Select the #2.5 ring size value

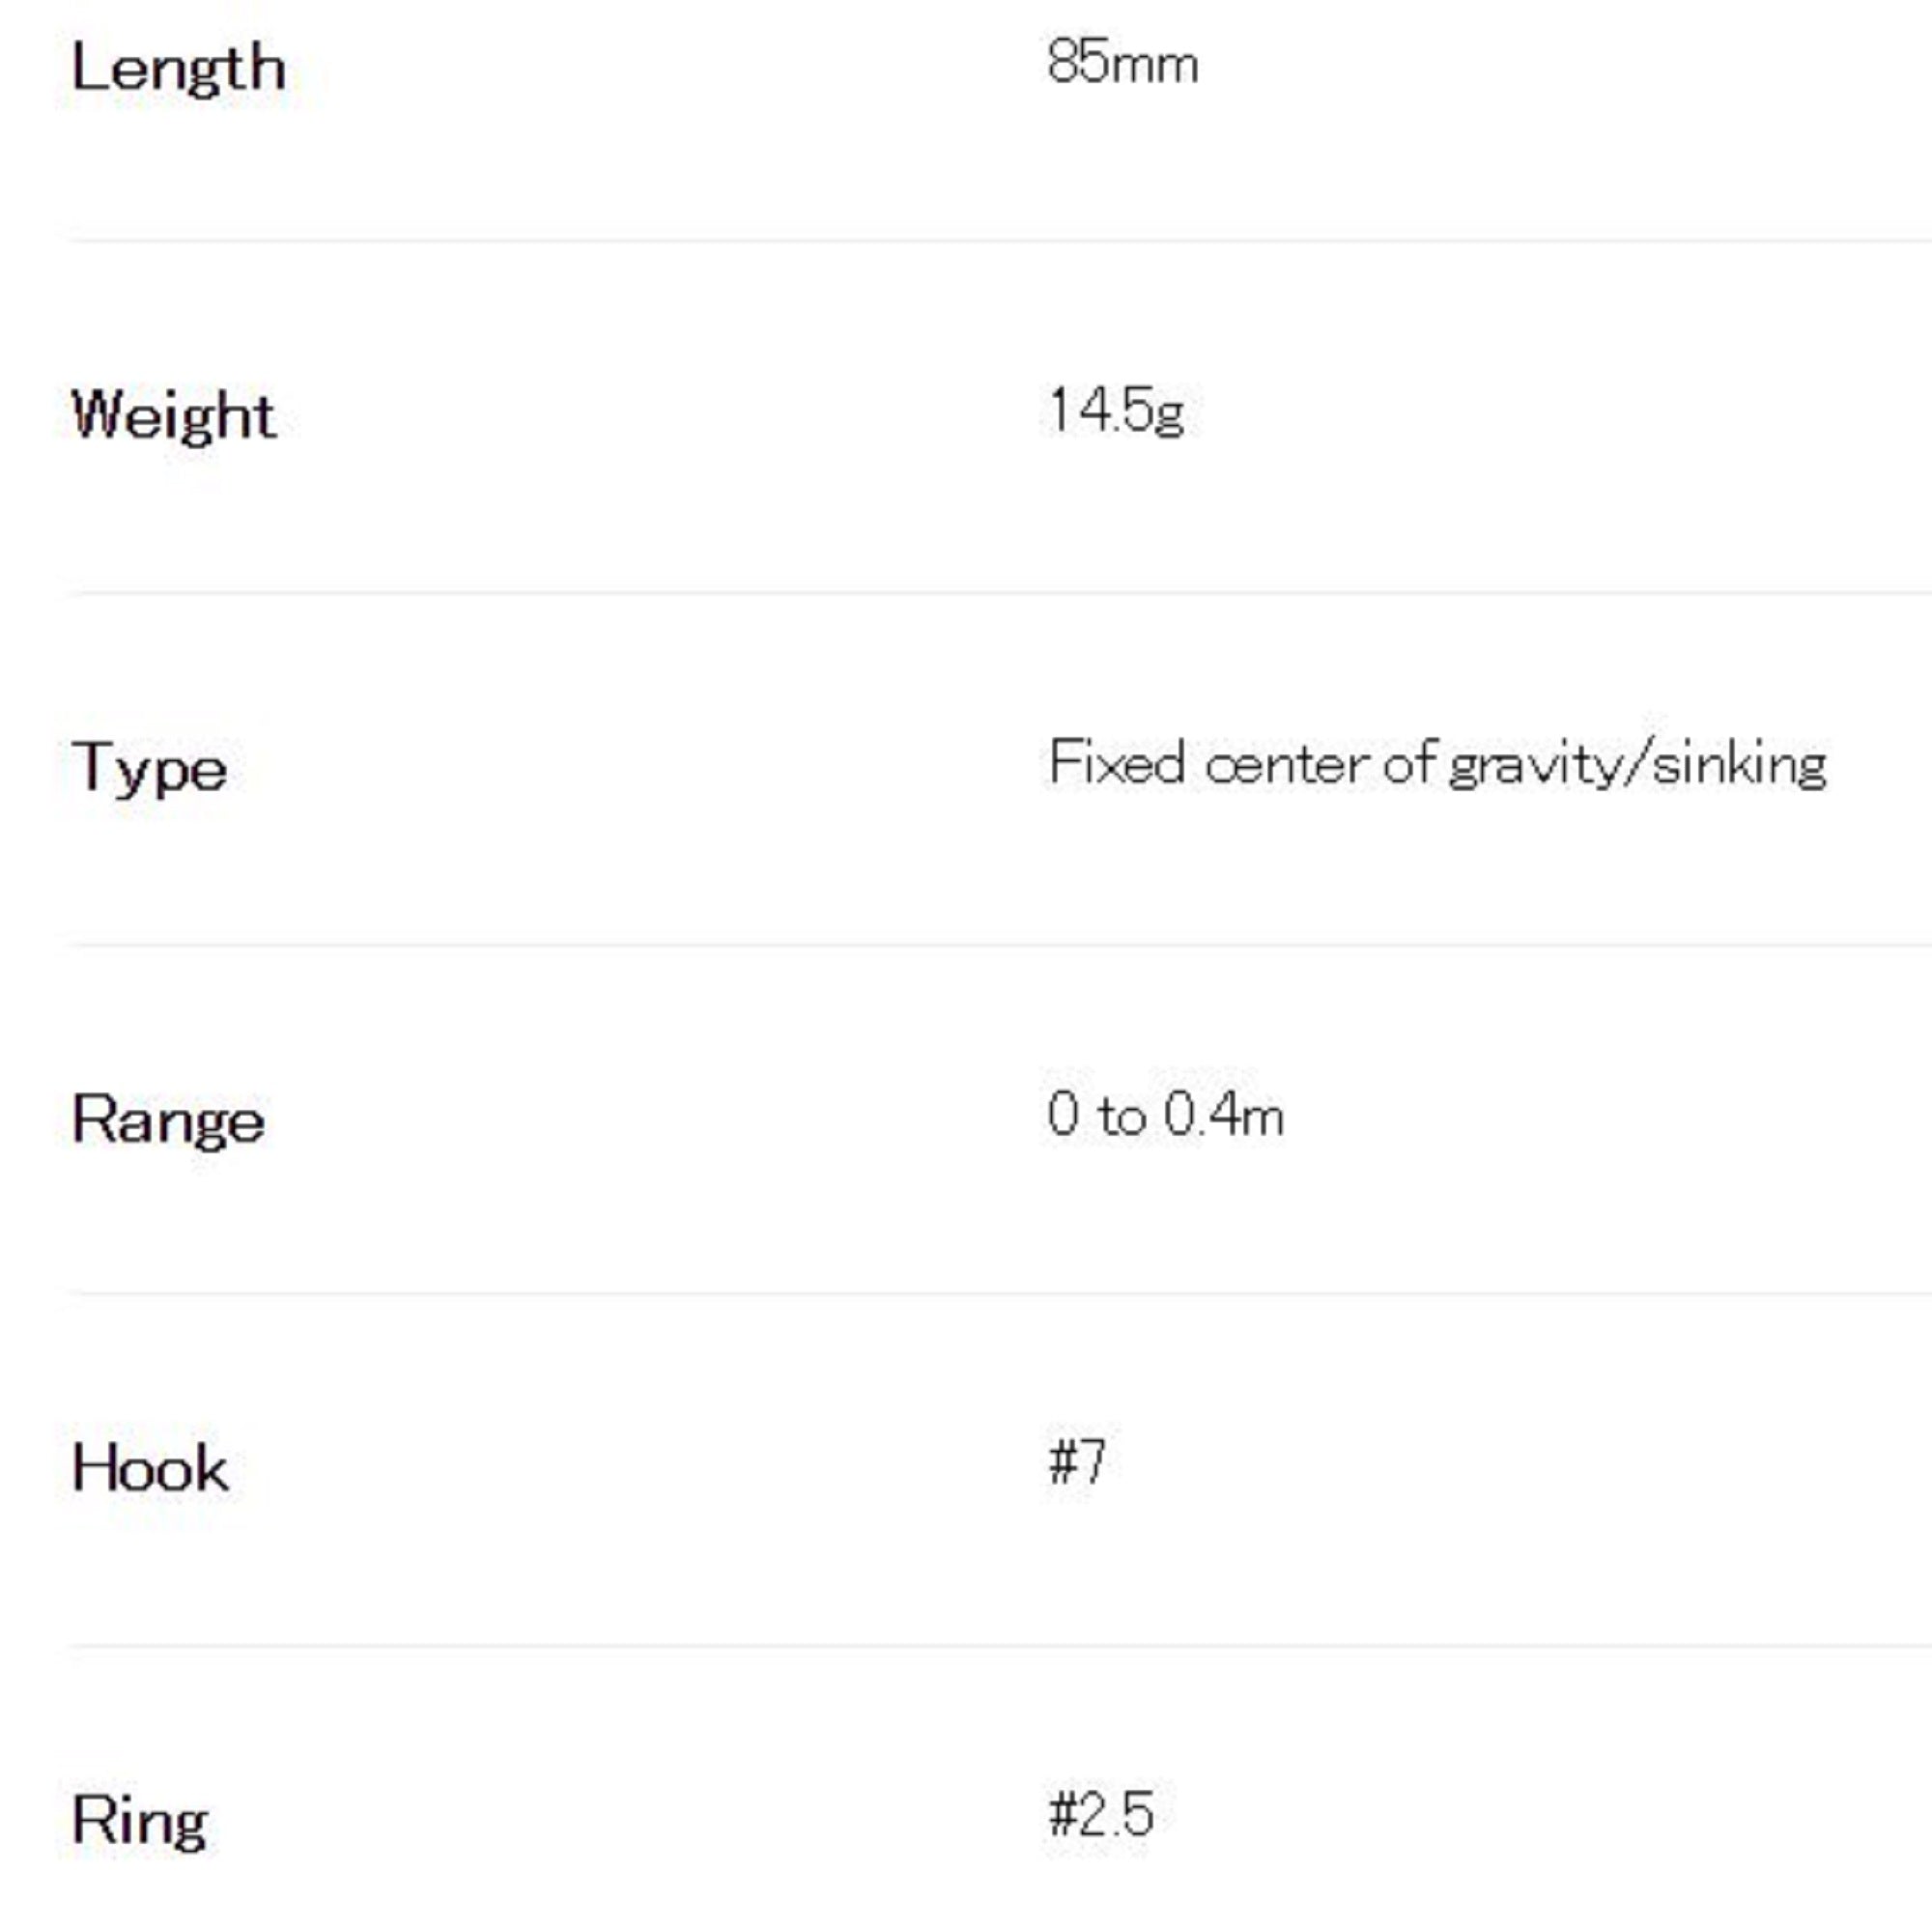coord(1101,1814)
